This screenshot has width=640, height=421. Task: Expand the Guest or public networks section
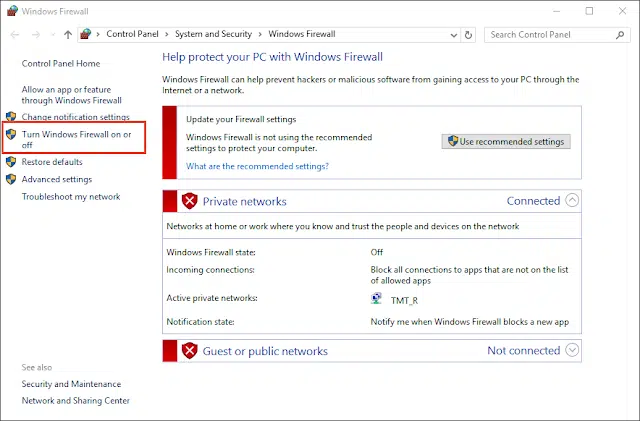click(572, 350)
